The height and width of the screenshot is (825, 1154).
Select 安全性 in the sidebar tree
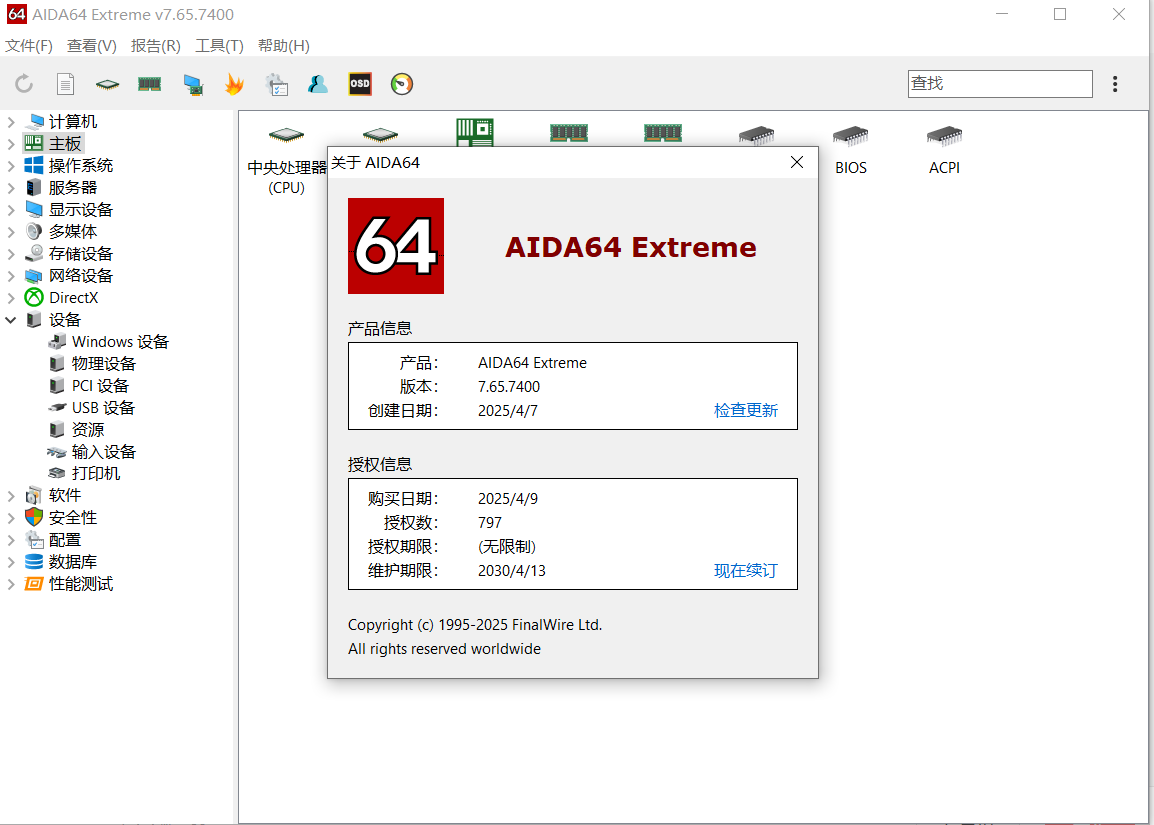[73, 517]
